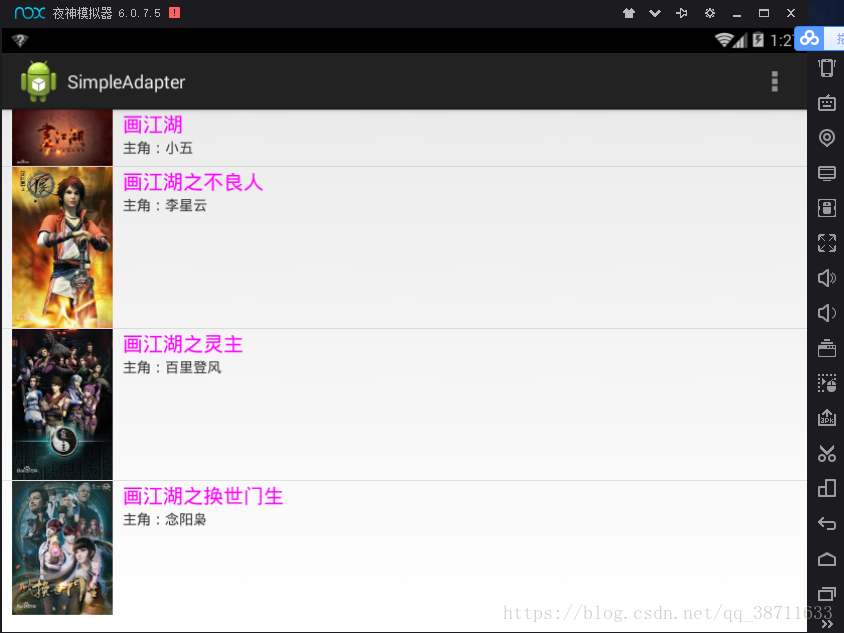
Task: Go to Android home screen
Action: point(827,559)
